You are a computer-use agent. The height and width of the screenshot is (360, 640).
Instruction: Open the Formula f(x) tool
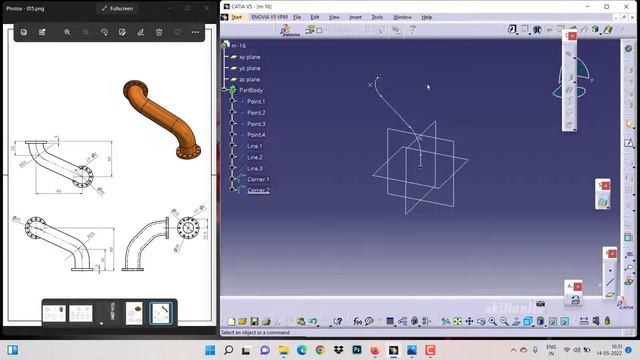[x=357, y=322]
